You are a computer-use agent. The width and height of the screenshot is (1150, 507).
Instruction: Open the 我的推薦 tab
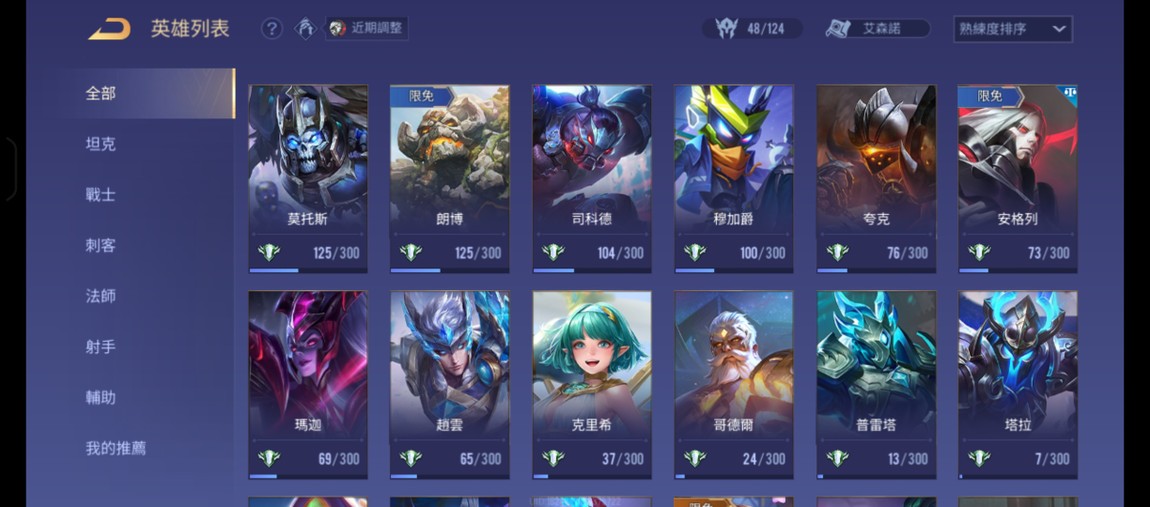click(x=115, y=448)
